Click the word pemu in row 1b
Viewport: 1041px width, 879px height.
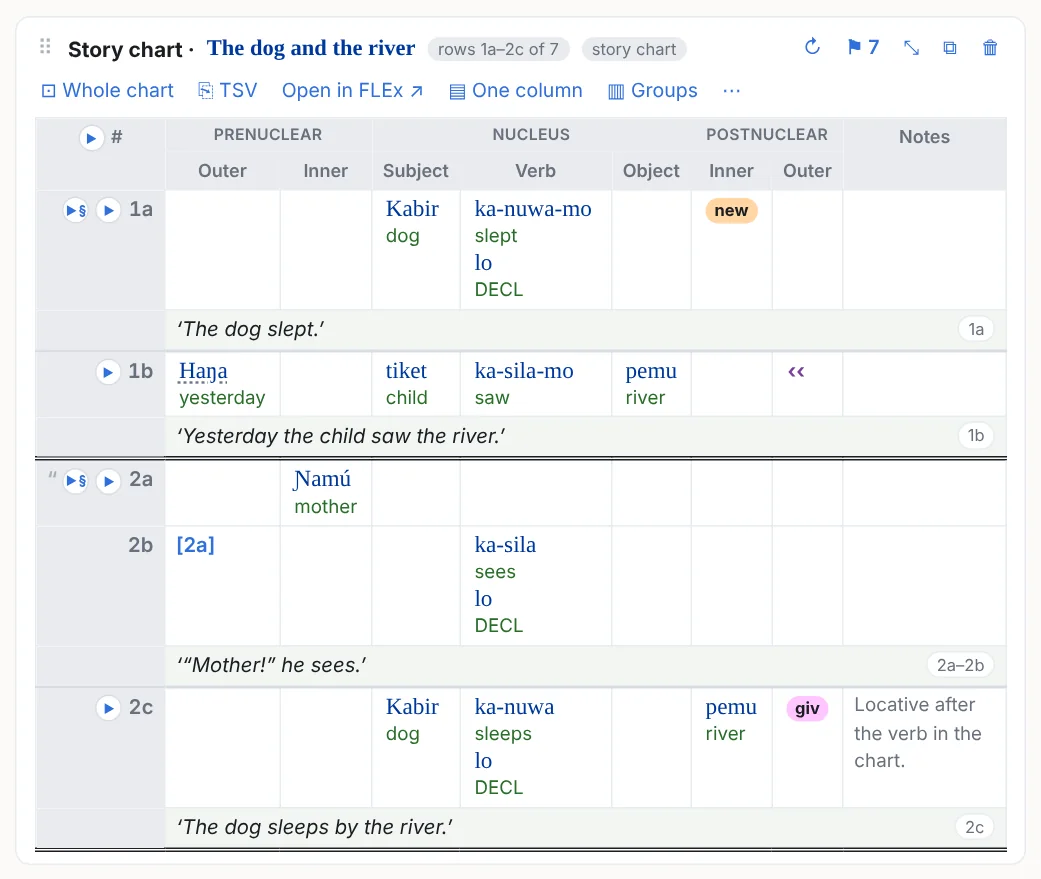pos(651,371)
